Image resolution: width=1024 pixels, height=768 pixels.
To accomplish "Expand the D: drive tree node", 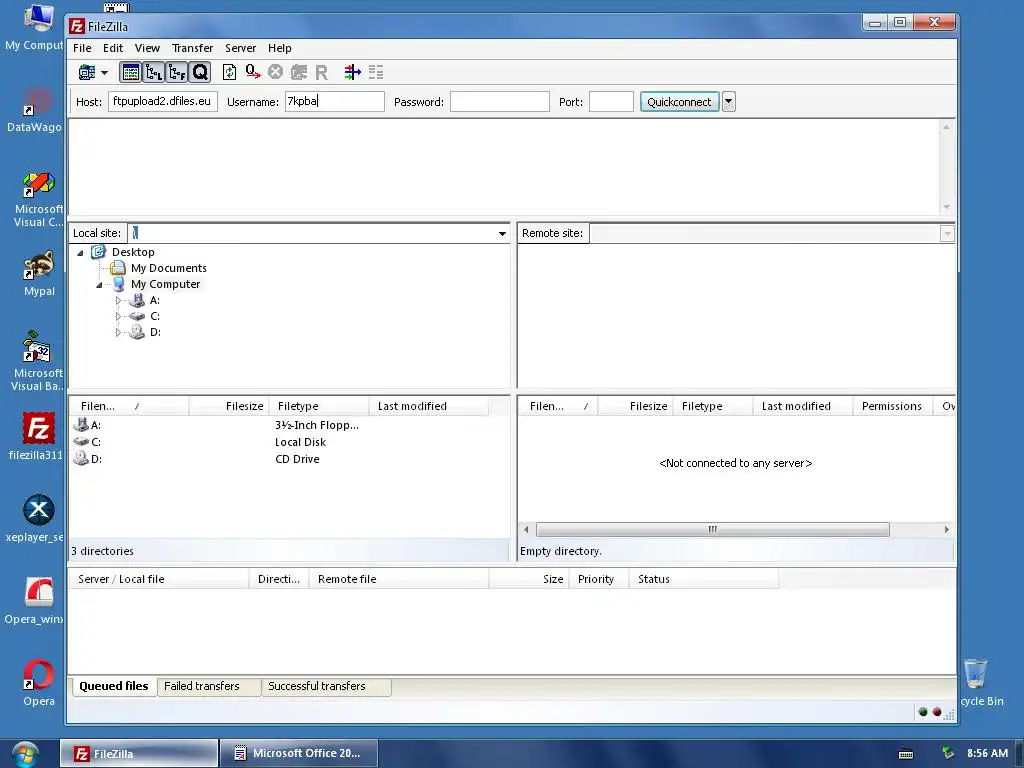I will (x=118, y=332).
